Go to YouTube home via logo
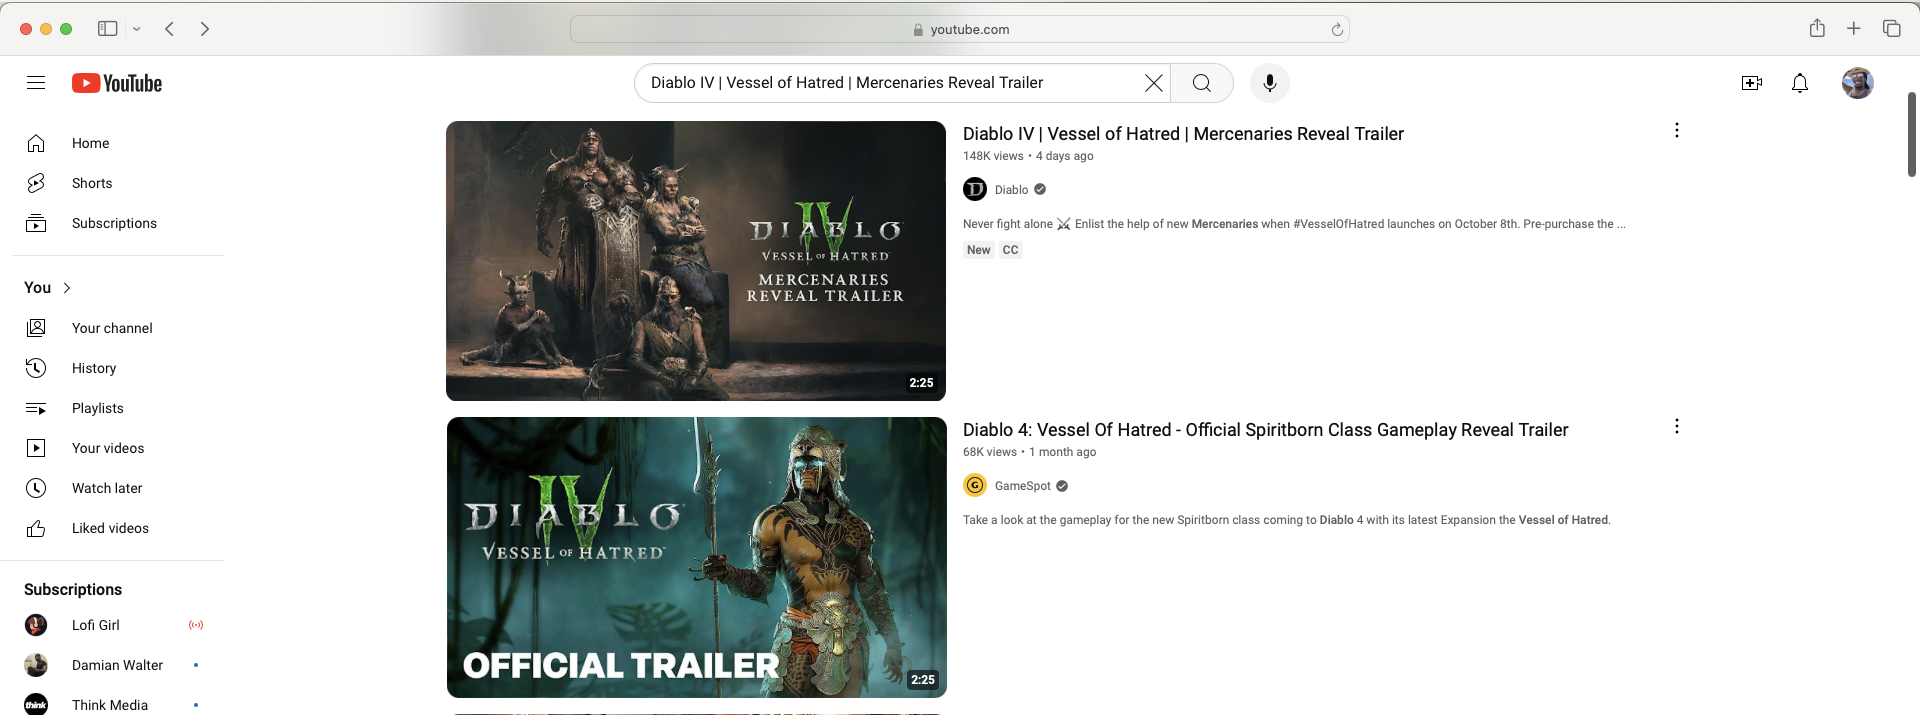The image size is (1920, 715). (x=117, y=83)
